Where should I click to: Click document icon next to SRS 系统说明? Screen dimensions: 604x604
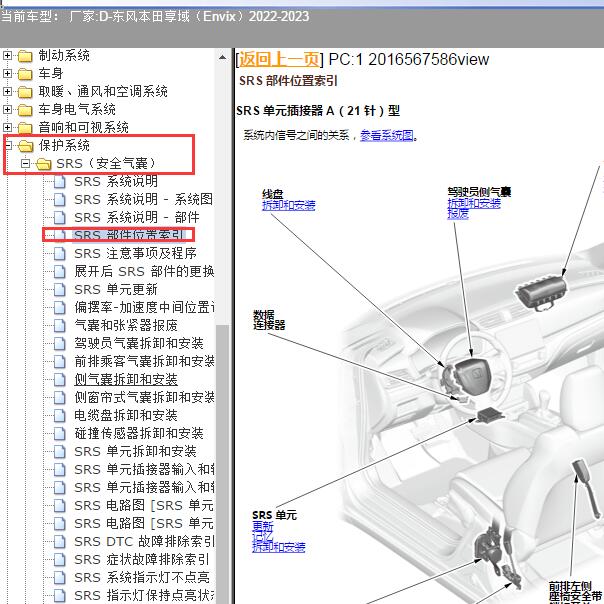coord(60,181)
